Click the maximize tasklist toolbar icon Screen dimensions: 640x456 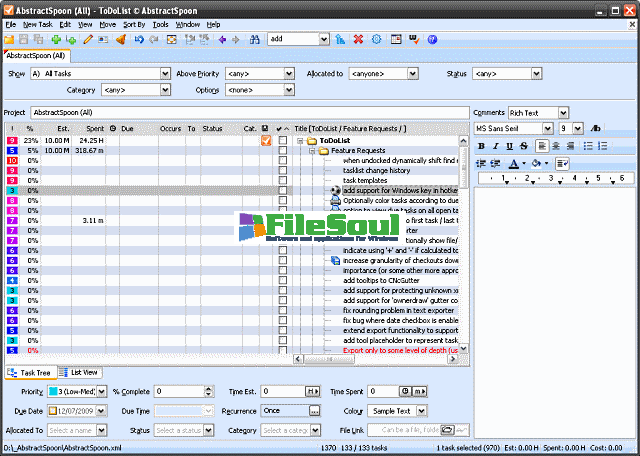(x=172, y=39)
